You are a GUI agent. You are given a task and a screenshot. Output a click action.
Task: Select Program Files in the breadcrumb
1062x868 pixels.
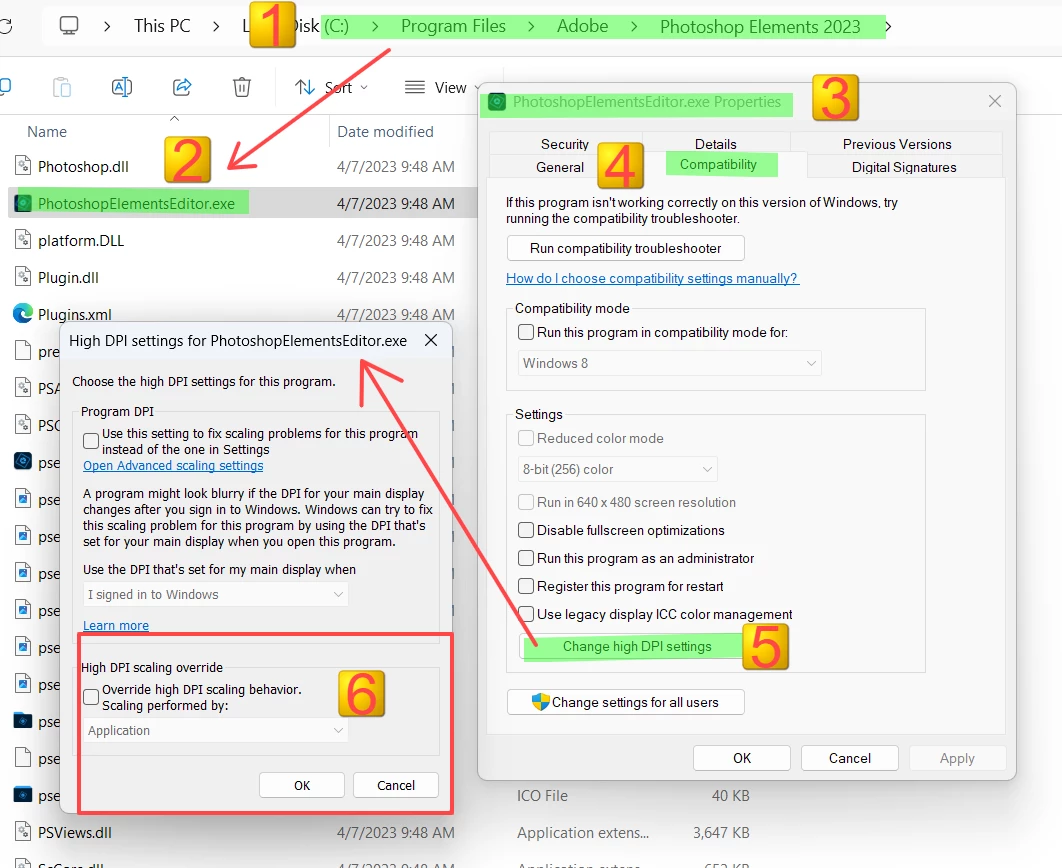tap(453, 26)
